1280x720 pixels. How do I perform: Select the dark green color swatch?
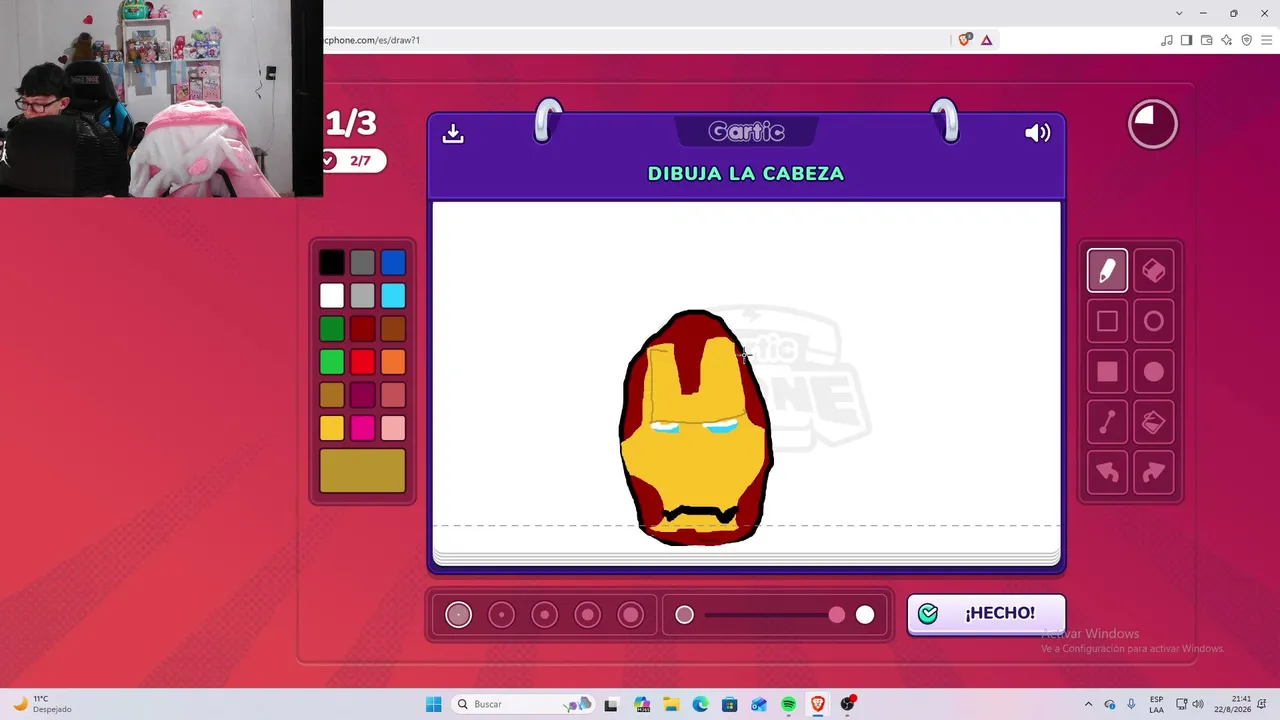[x=332, y=328]
